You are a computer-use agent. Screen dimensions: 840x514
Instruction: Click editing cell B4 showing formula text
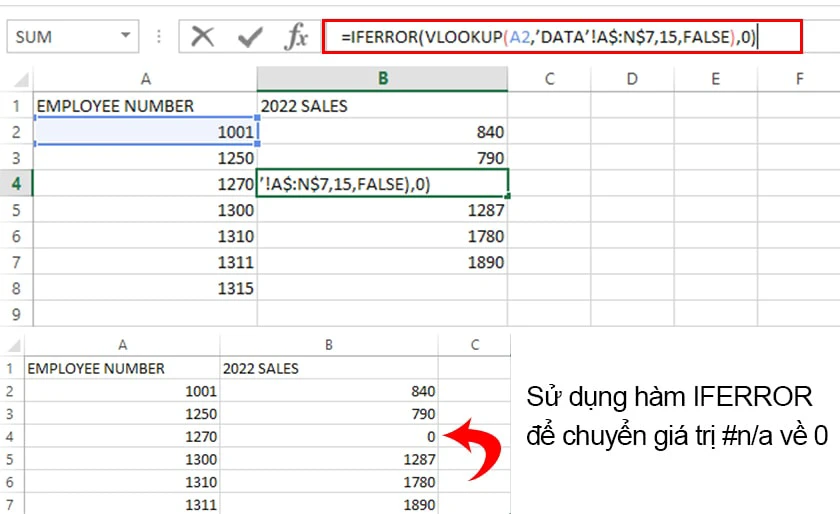pyautogui.click(x=382, y=184)
